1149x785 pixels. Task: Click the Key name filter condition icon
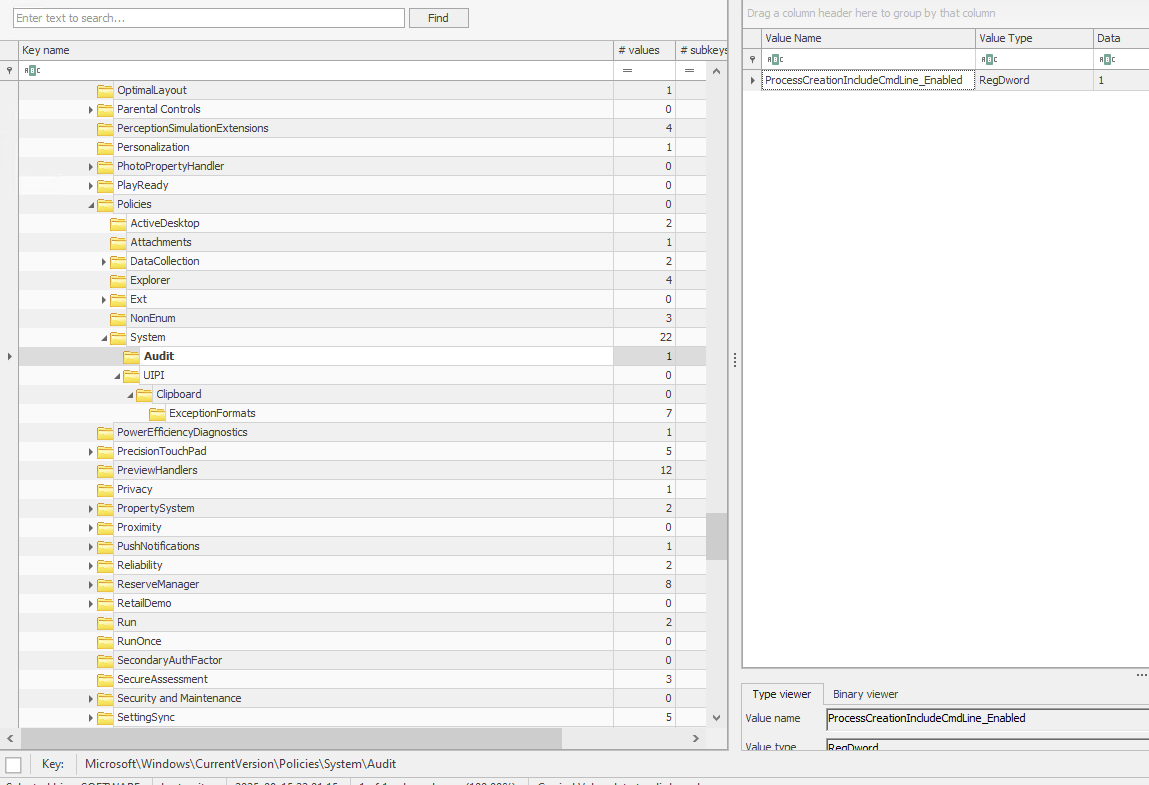coord(32,71)
